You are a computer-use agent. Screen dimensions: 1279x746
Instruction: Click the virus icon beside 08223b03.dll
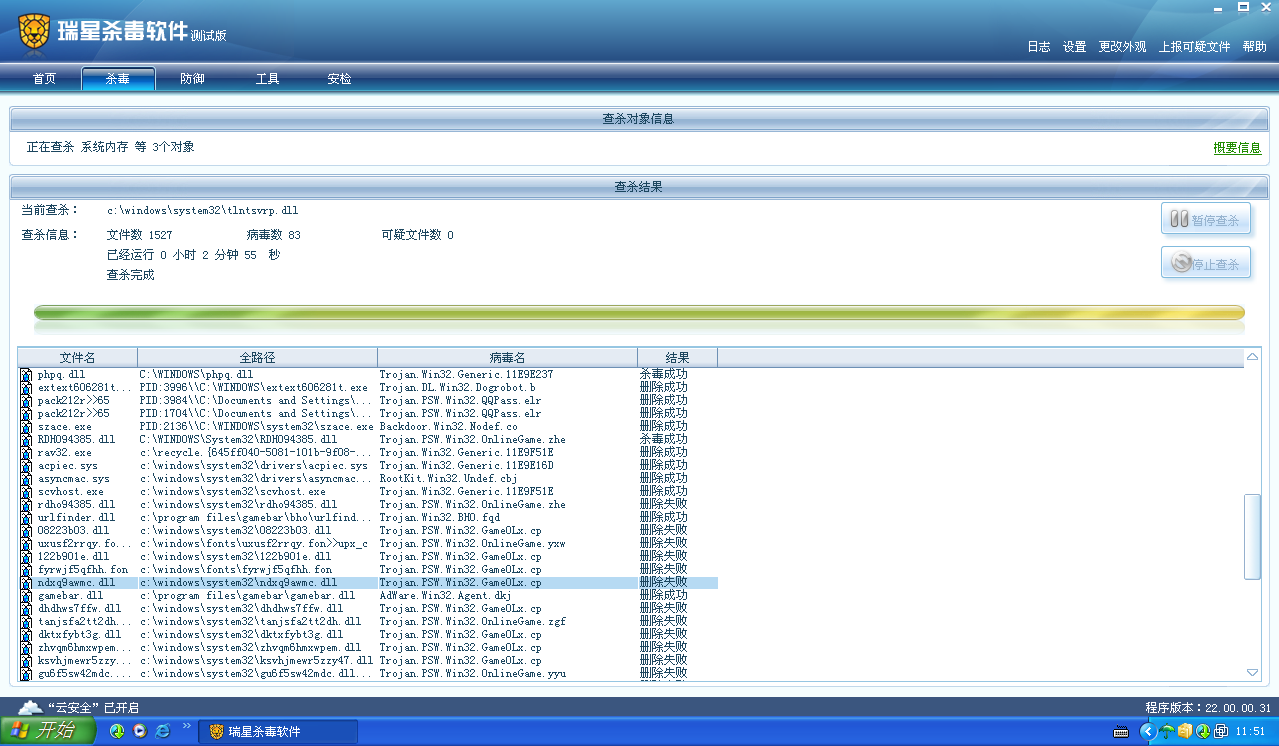27,530
